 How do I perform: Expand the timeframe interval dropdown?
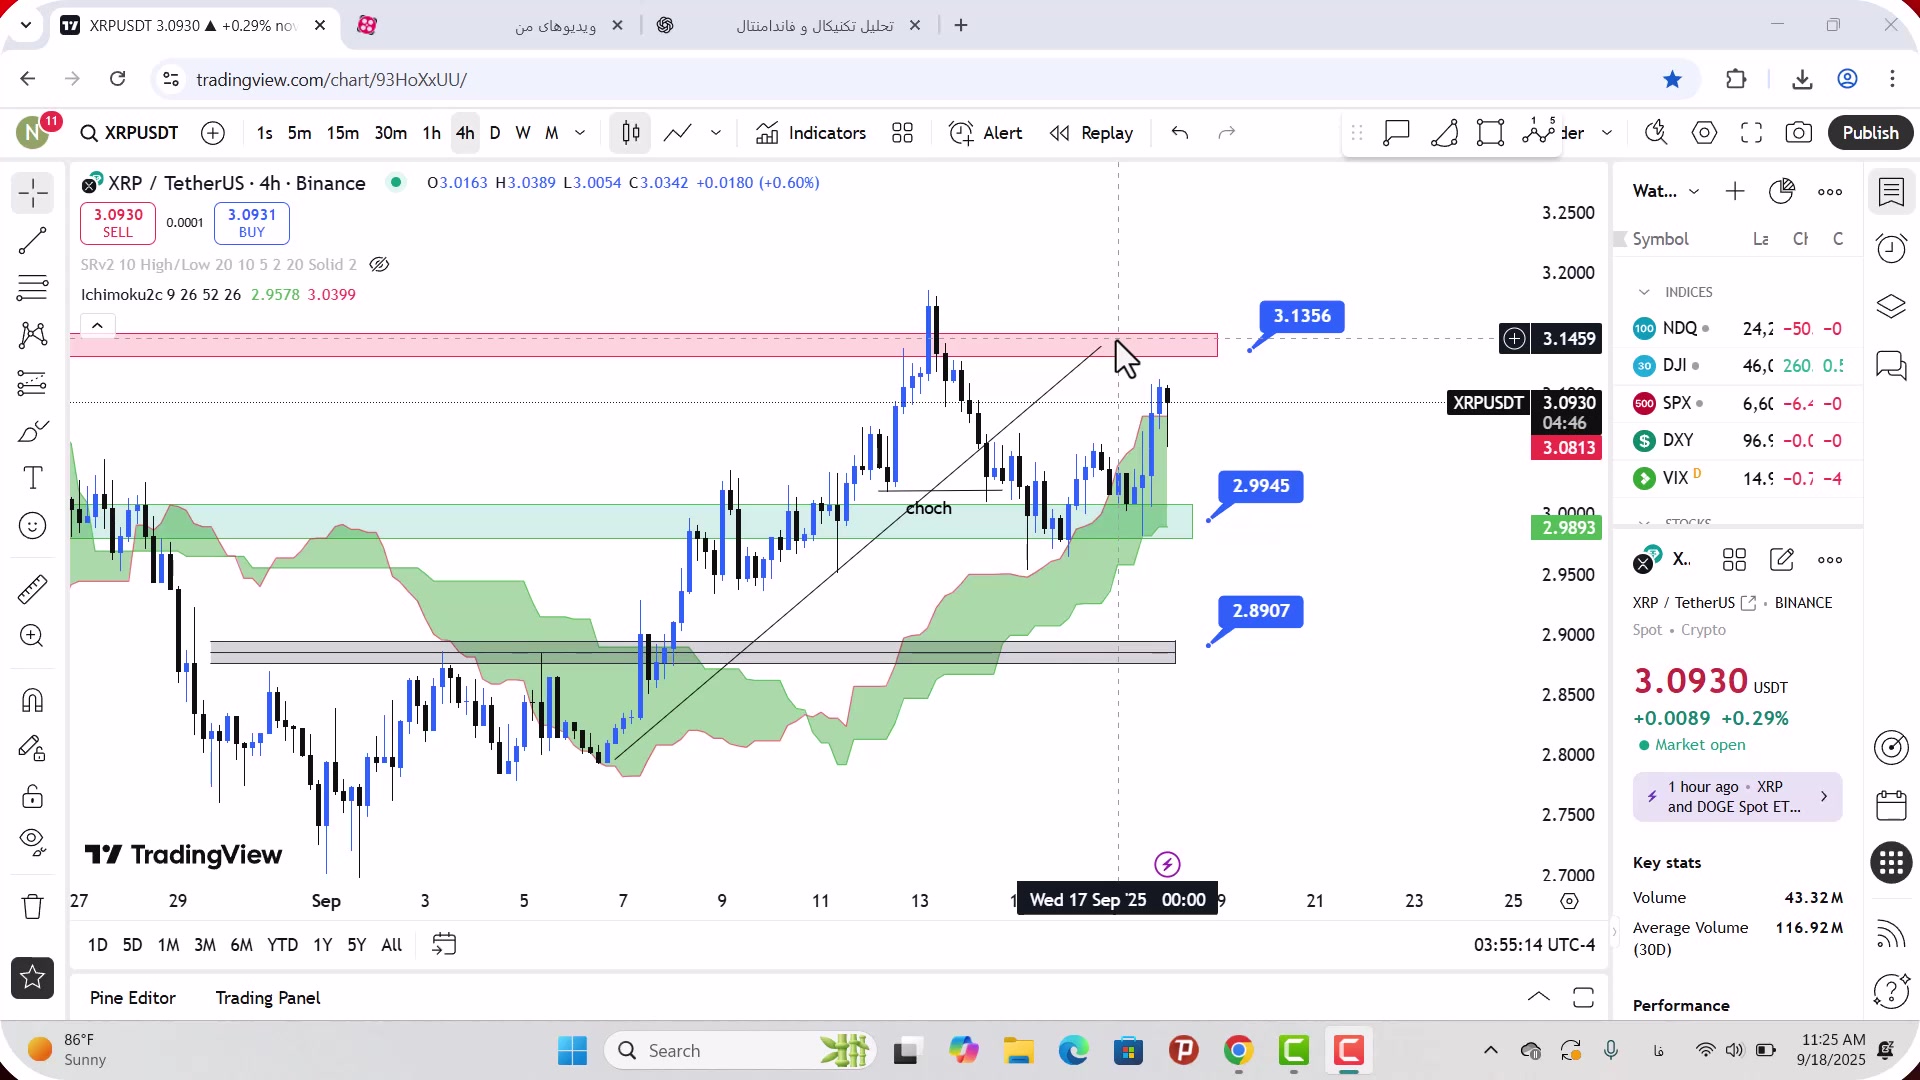point(580,133)
